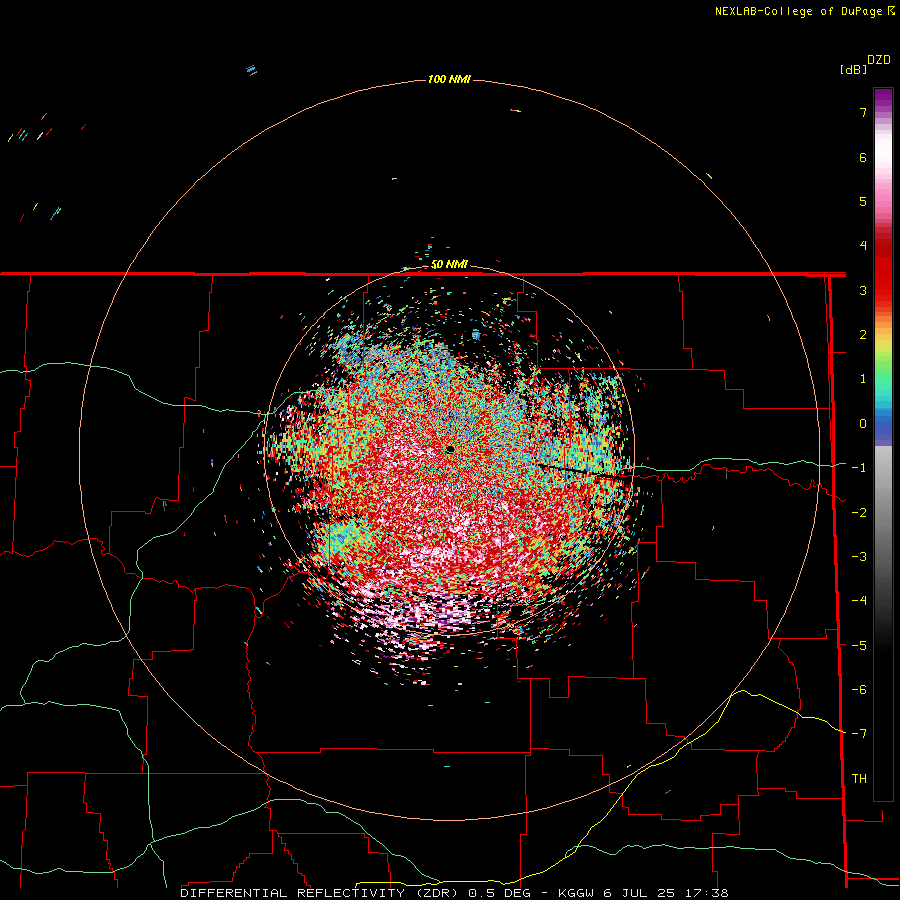Click the 100 NMI range ring label
Image resolution: width=900 pixels, height=900 pixels.
(449, 79)
